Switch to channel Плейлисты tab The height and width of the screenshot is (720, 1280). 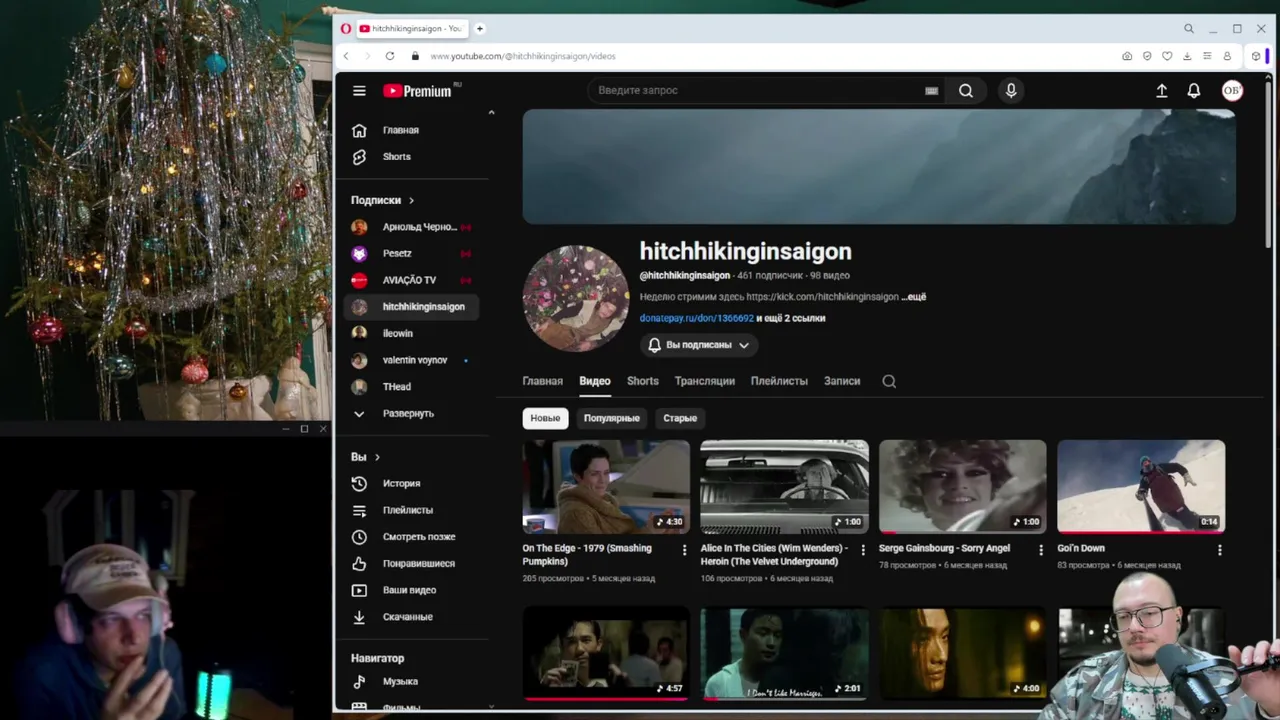click(x=779, y=381)
